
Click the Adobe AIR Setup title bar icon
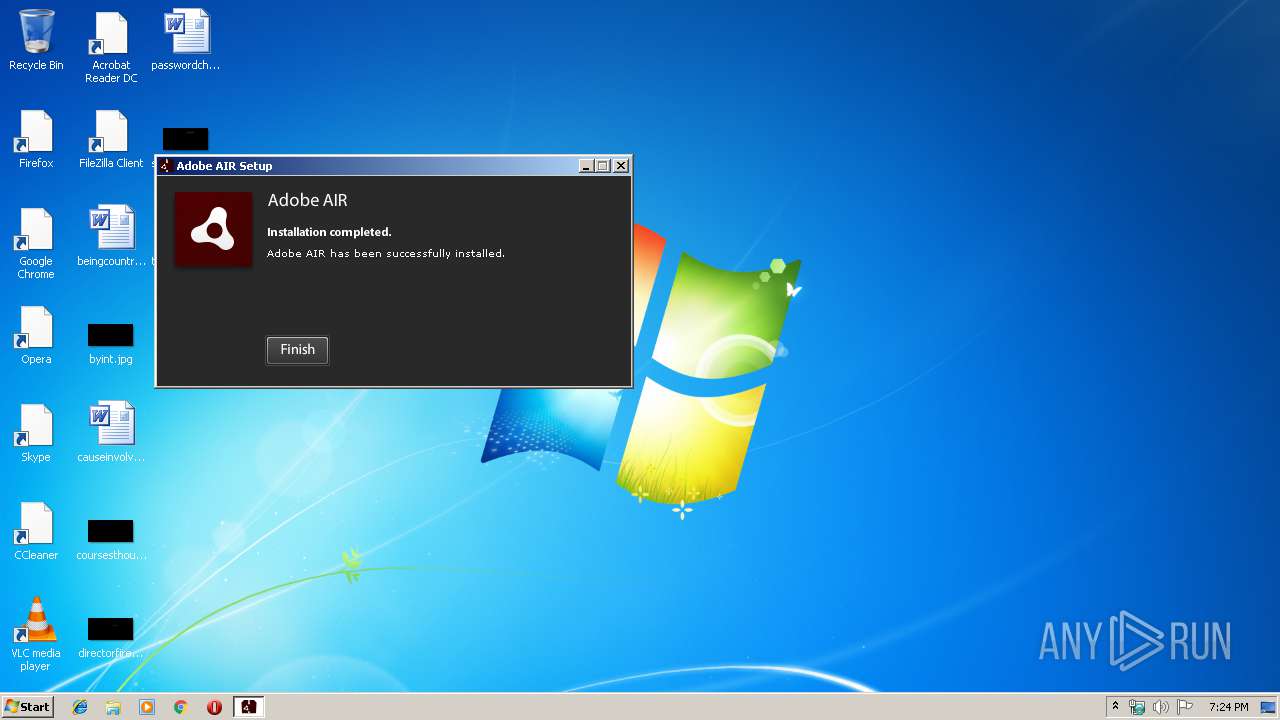(166, 166)
